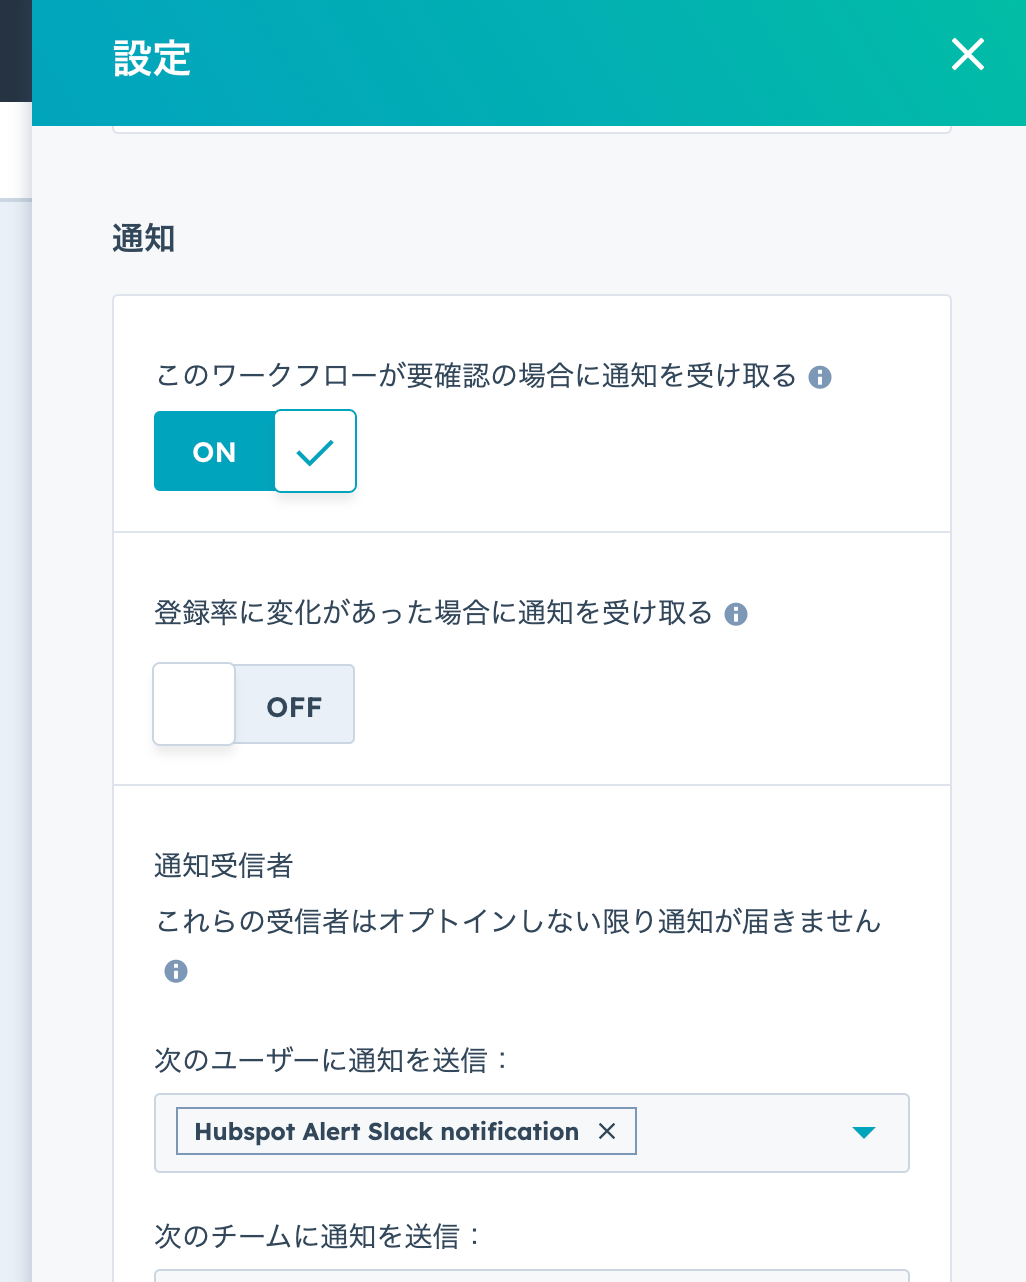Click the 通知 section heading
The width and height of the screenshot is (1026, 1282).
pyautogui.click(x=144, y=239)
